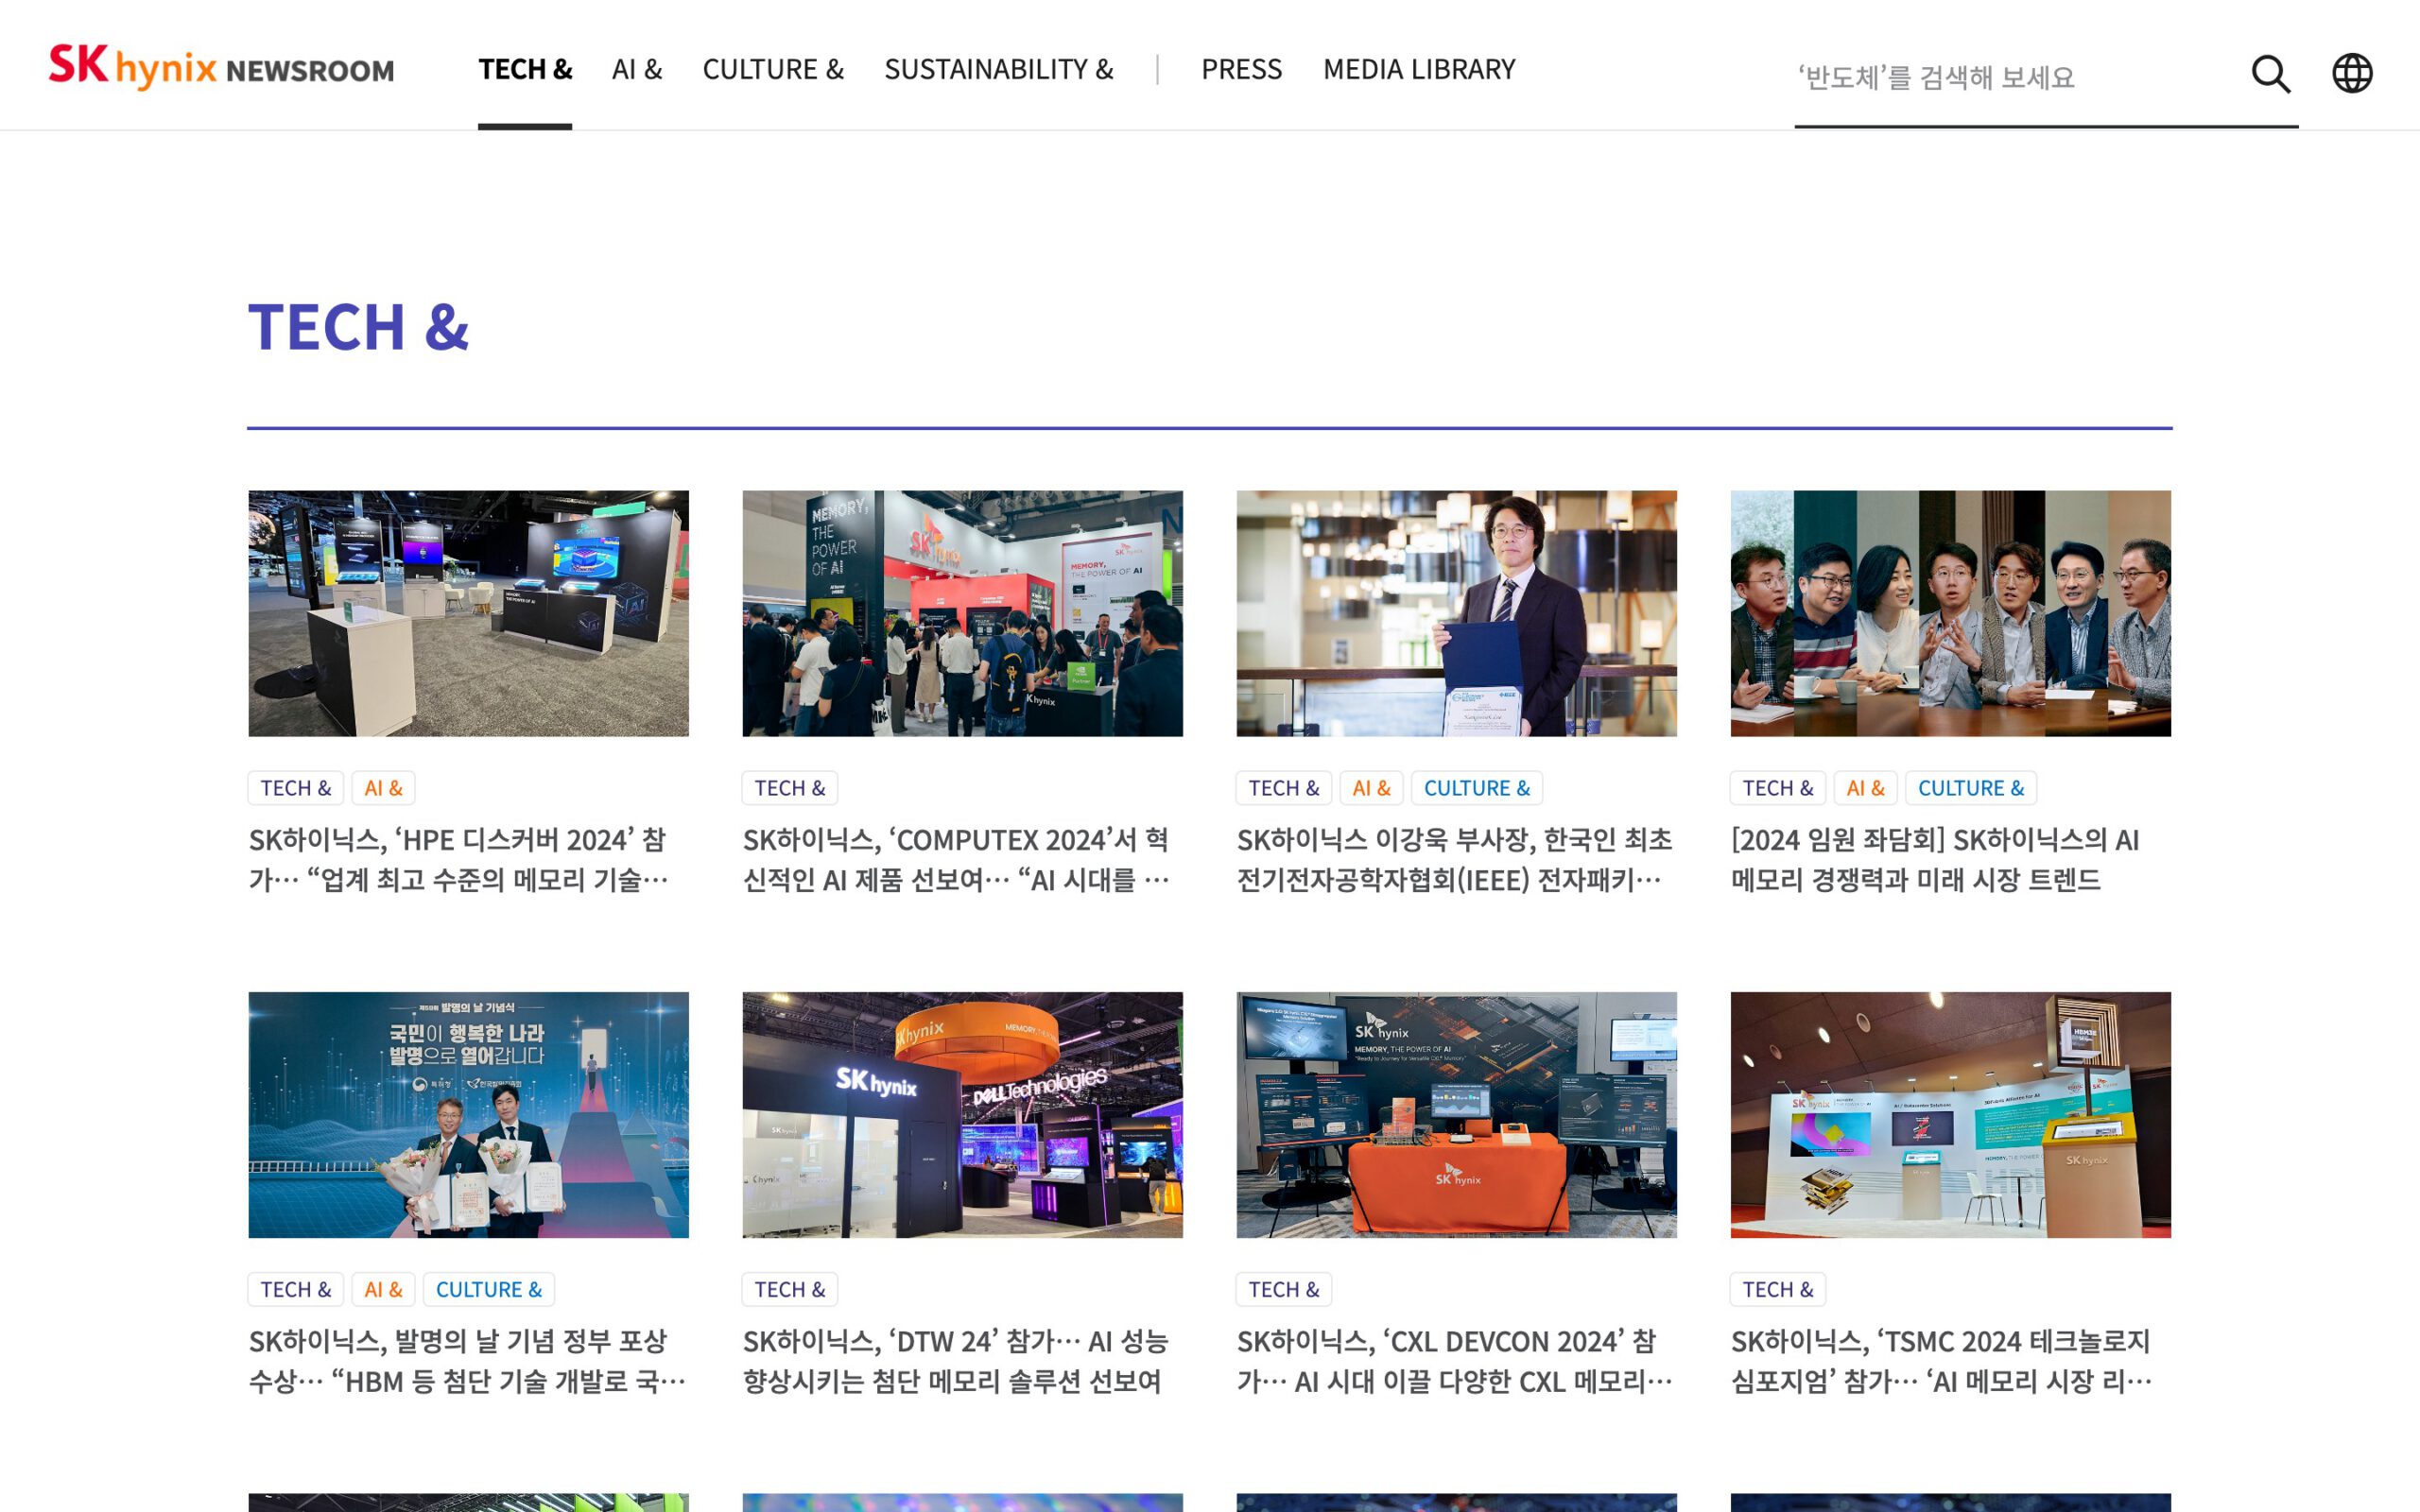The width and height of the screenshot is (2420, 1512).
Task: Open the 'TSMC 2024 테크놀로지 심포지엄' headline
Action: point(1940,1361)
